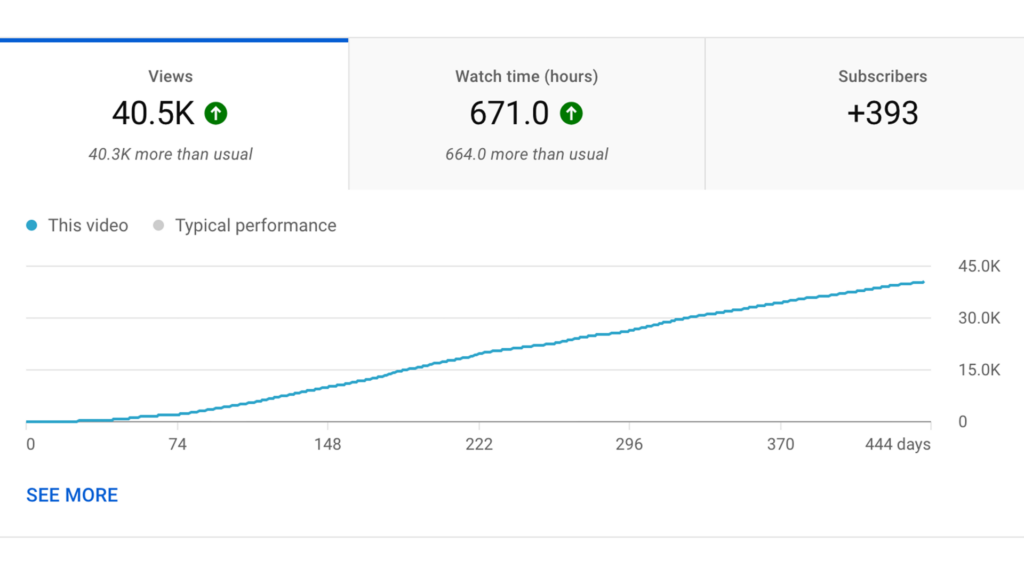1024x576 pixels.
Task: Click the 40.5K views count
Action: [153, 114]
